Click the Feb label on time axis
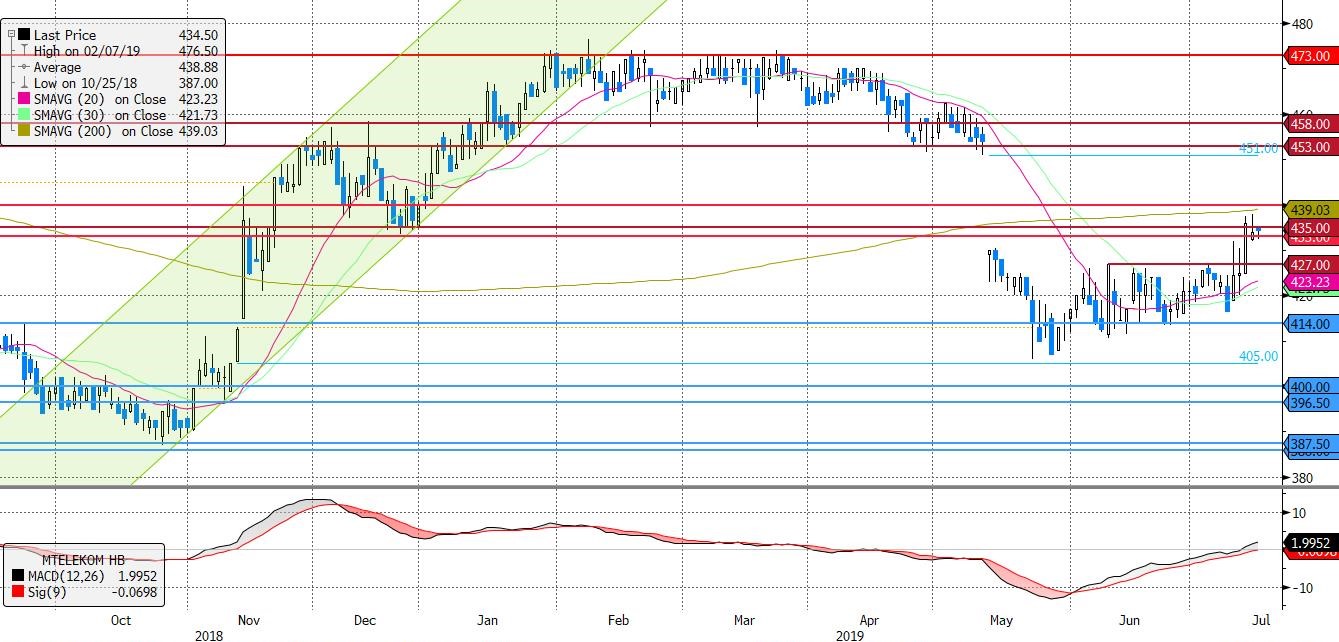Screen dimensions: 1339x642 pyautogui.click(x=618, y=620)
